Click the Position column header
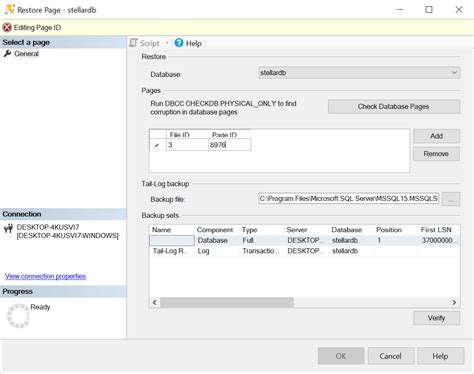 (x=396, y=230)
